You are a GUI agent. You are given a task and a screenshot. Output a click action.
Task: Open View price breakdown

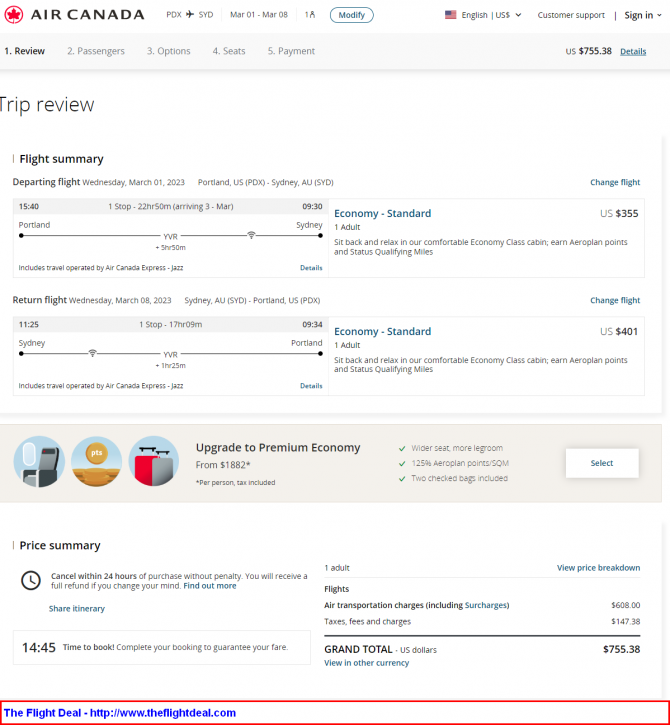(x=598, y=567)
